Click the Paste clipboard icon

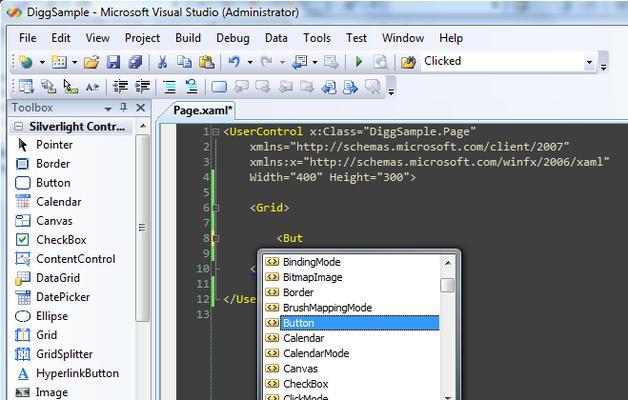click(x=206, y=62)
